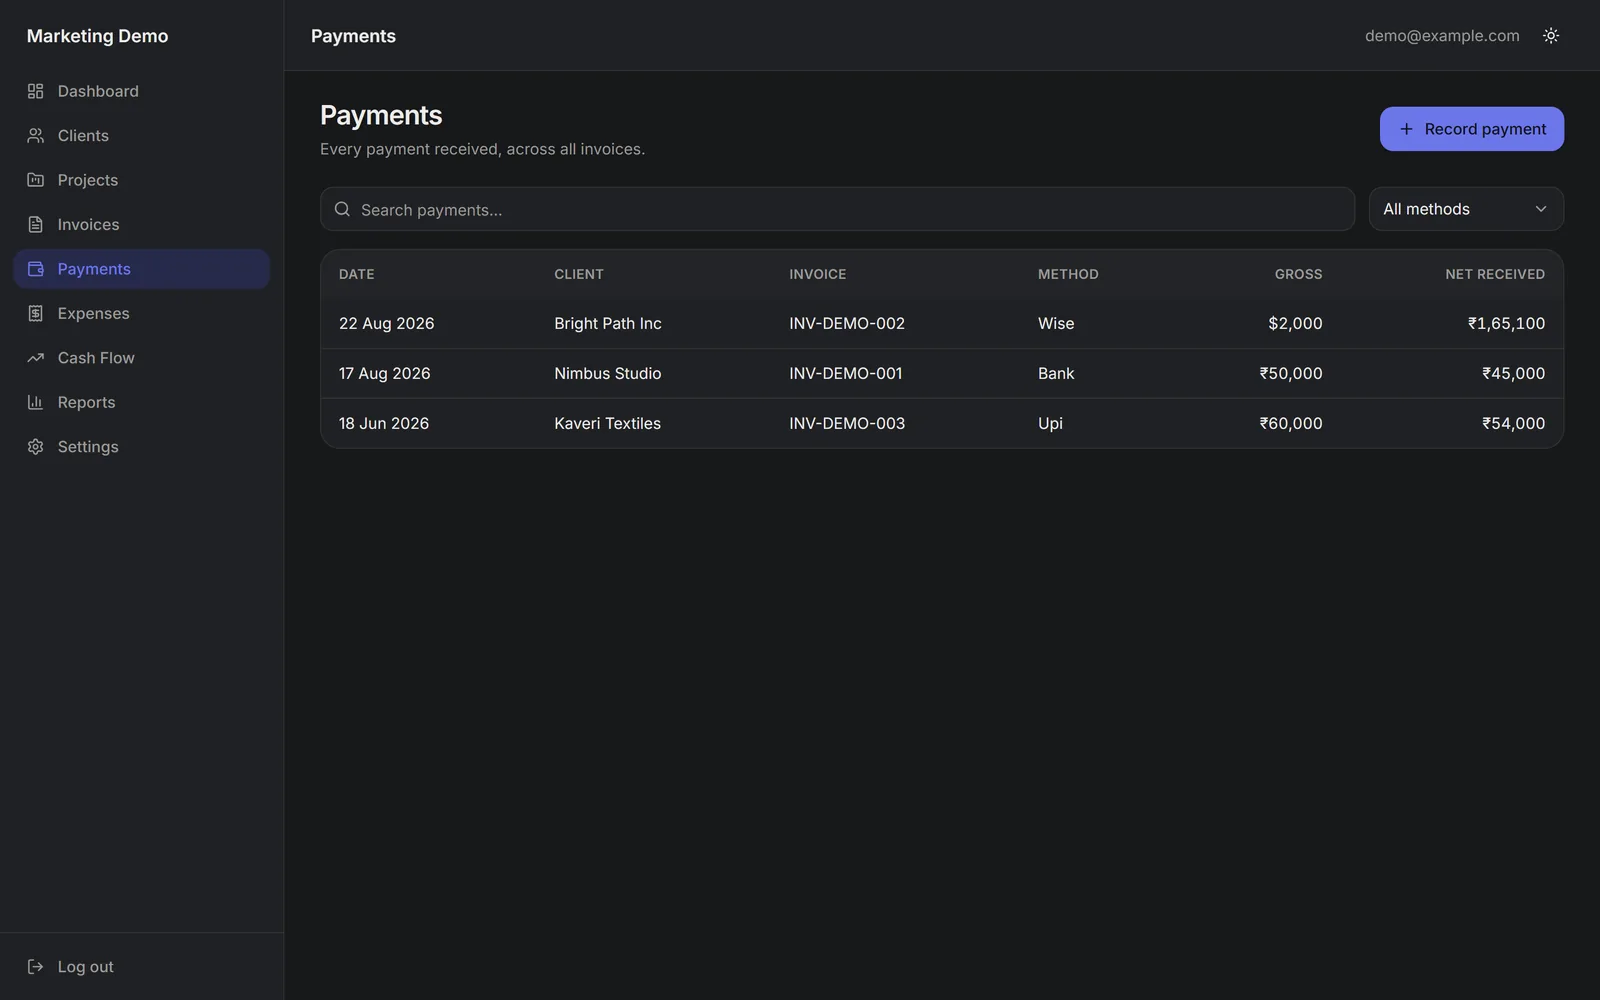Click the ₹54,000 net amount
The width and height of the screenshot is (1600, 1000).
[x=1513, y=423]
